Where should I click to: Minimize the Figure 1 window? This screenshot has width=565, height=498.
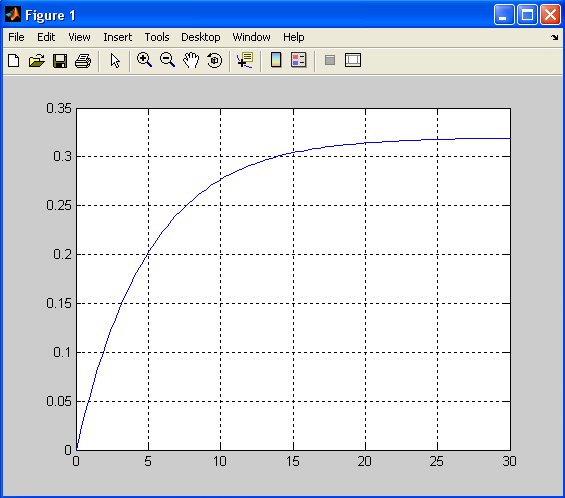(x=504, y=15)
